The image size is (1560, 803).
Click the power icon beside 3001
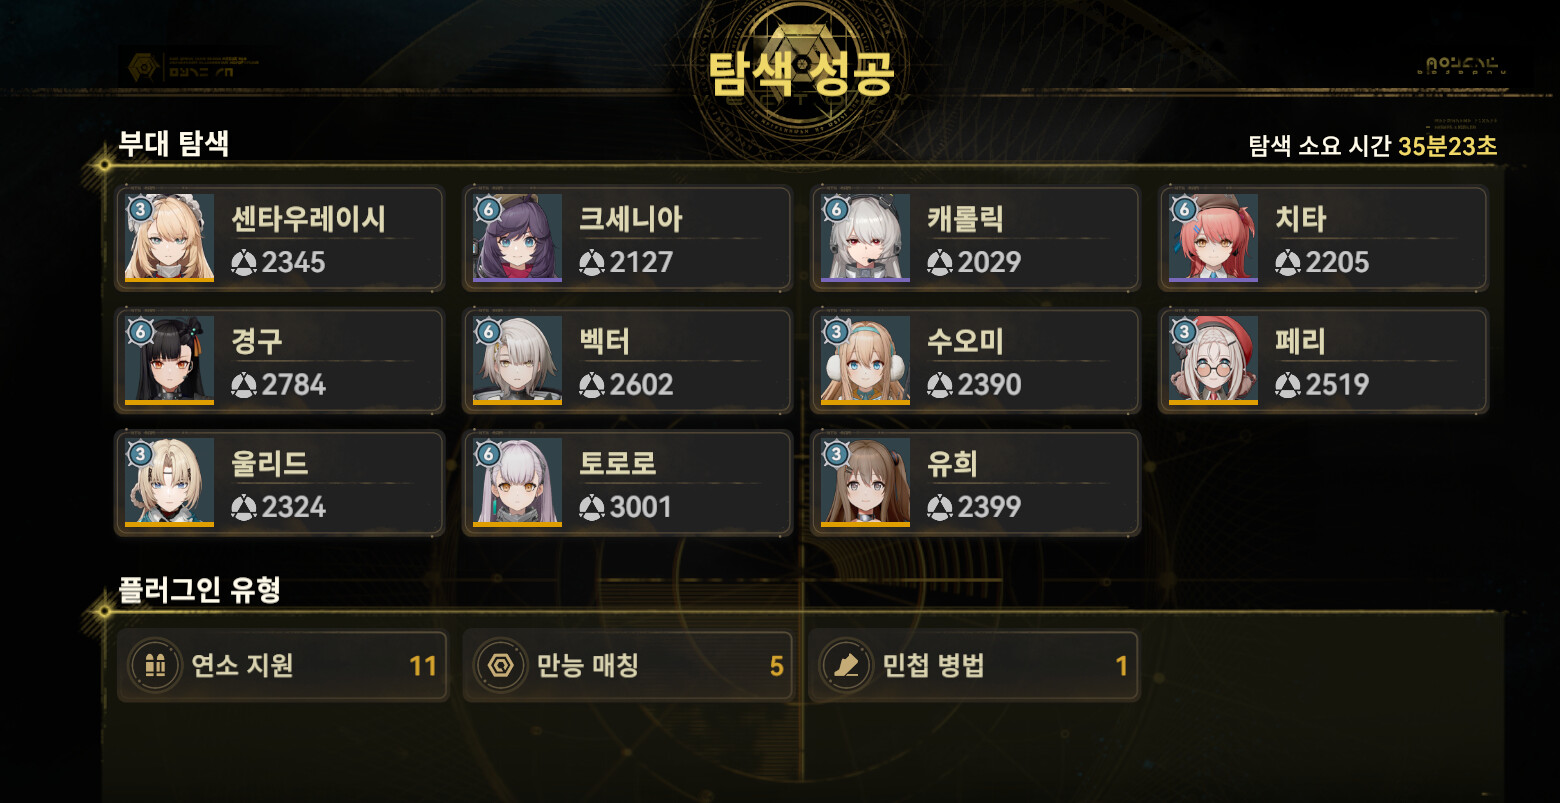tap(592, 507)
